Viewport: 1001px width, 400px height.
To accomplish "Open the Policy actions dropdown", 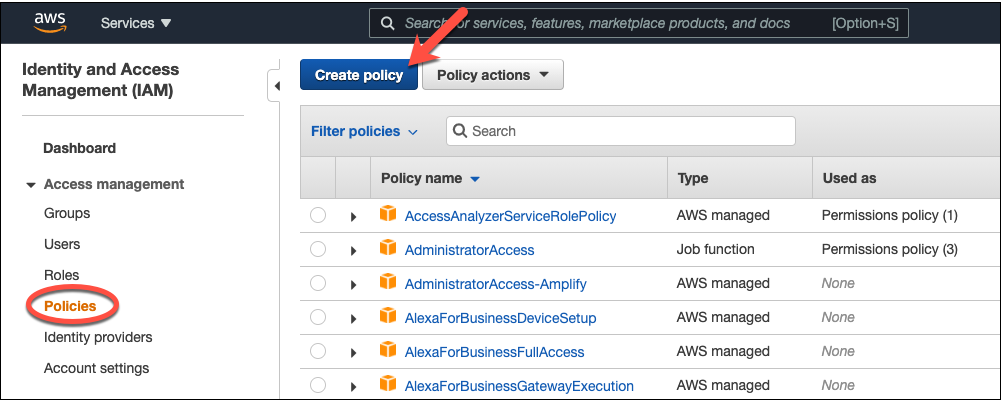I will (x=492, y=75).
